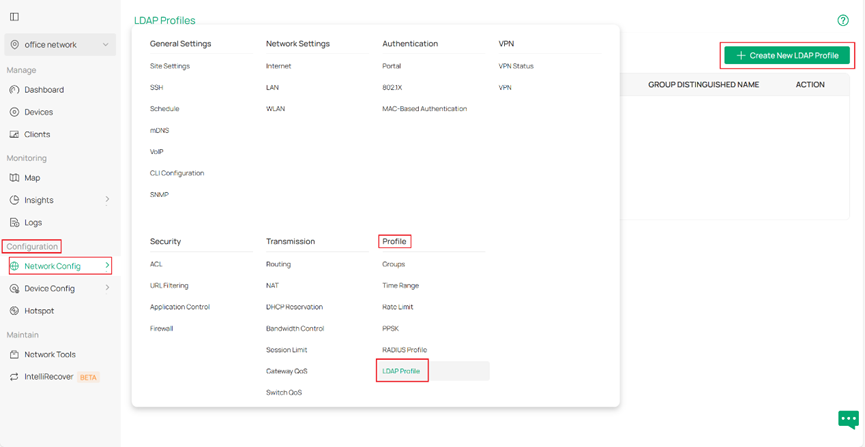Open VPN Status page
The width and height of the screenshot is (865, 447).
tap(516, 66)
